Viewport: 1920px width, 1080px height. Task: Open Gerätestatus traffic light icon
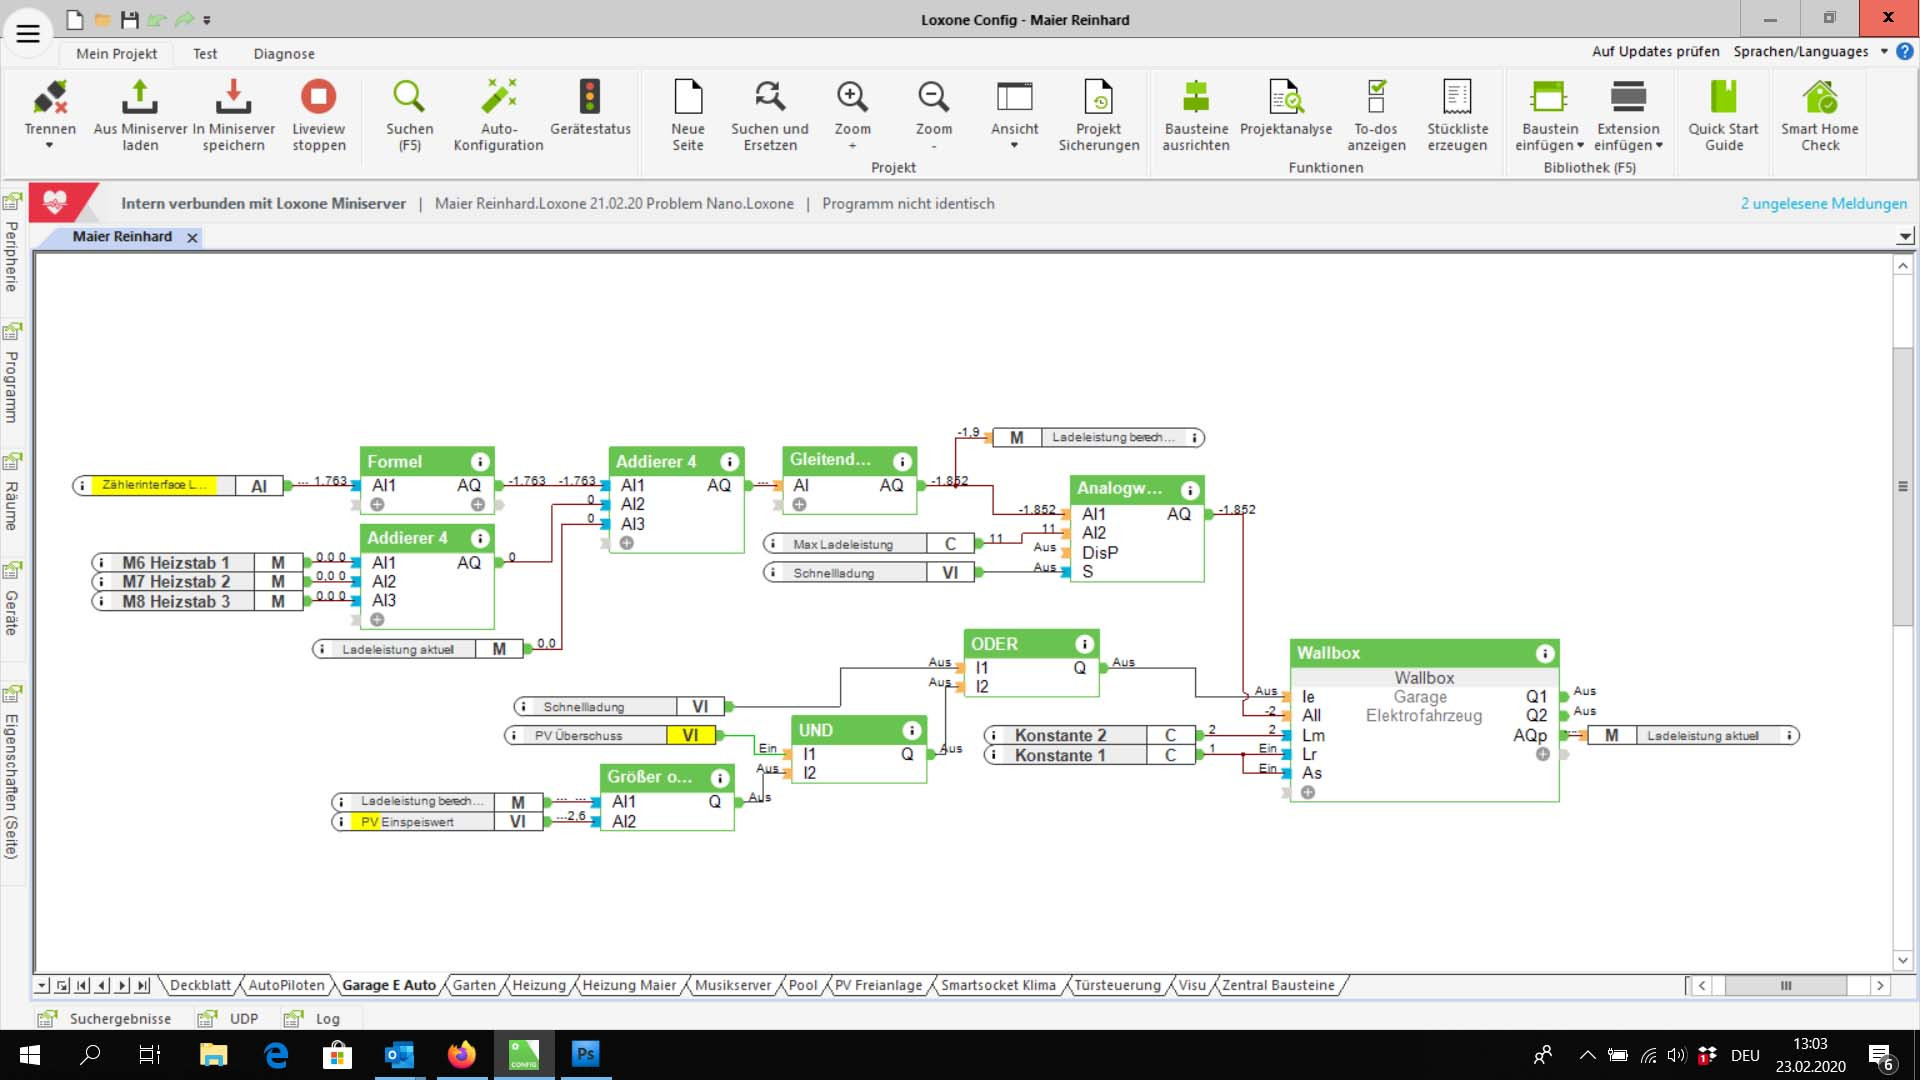(590, 97)
